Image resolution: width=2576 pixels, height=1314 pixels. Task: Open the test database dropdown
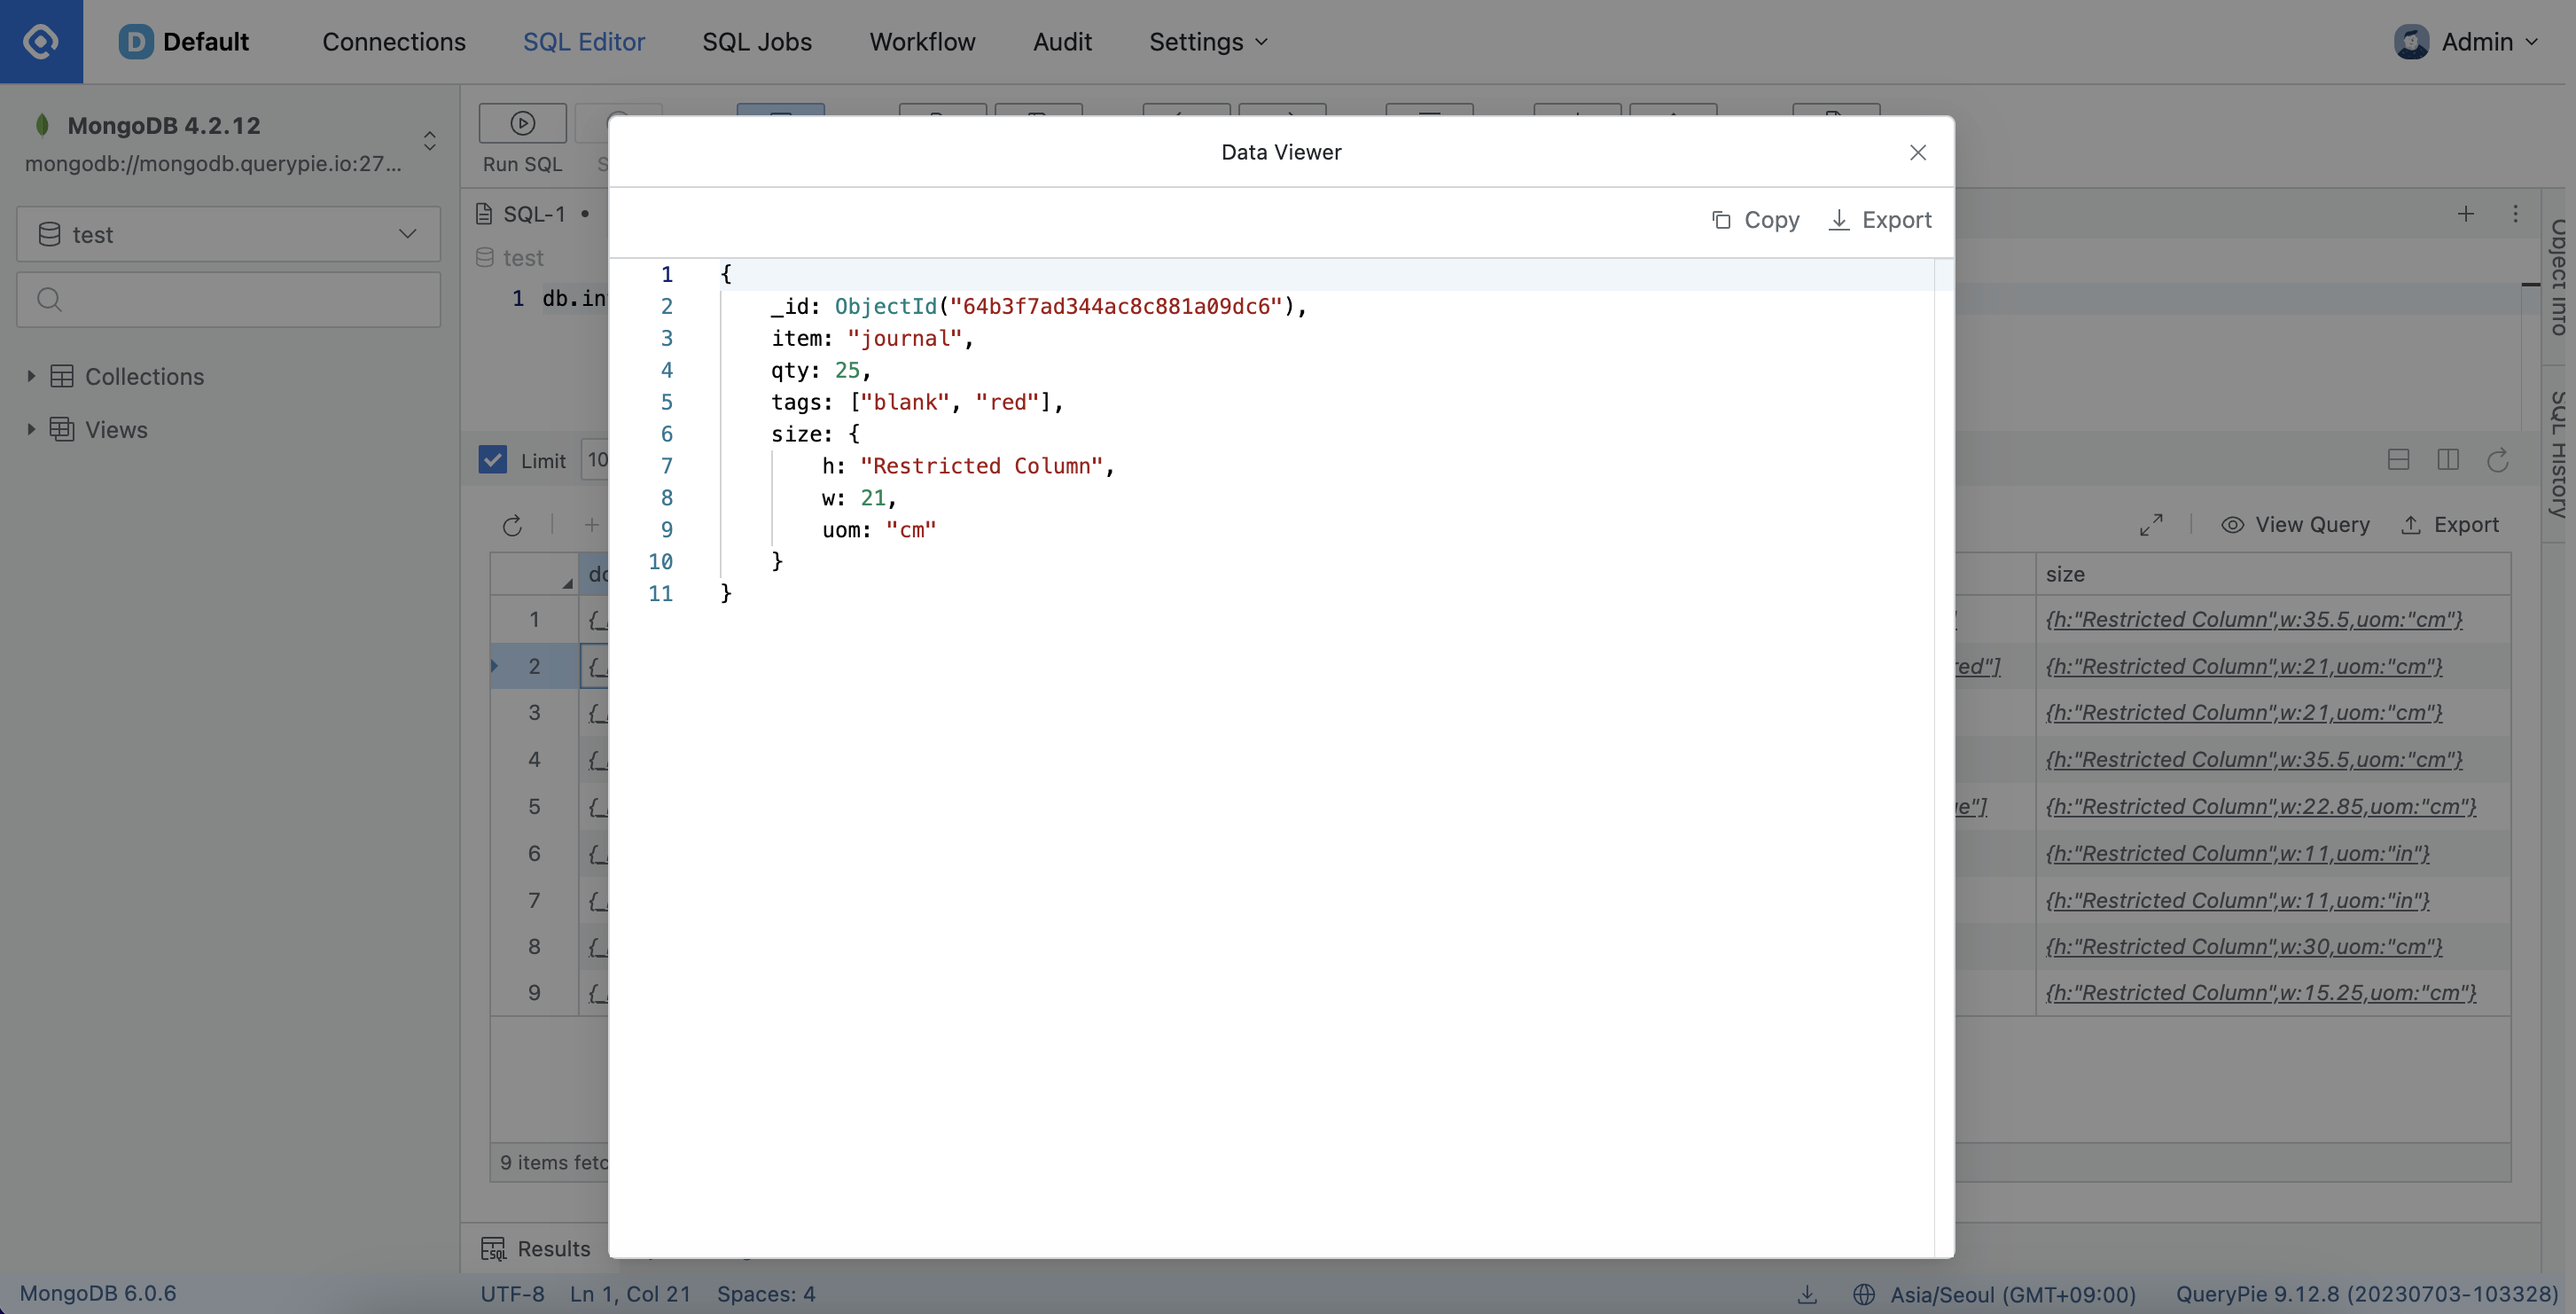[229, 234]
